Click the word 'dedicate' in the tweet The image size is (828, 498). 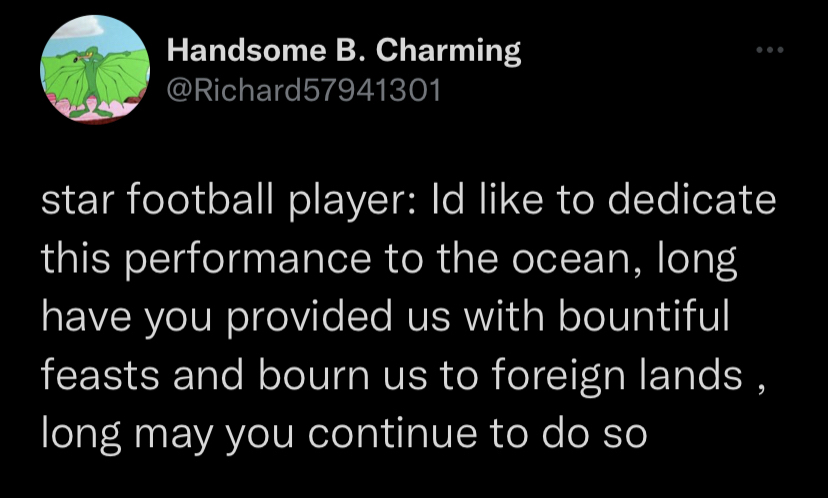click(688, 199)
